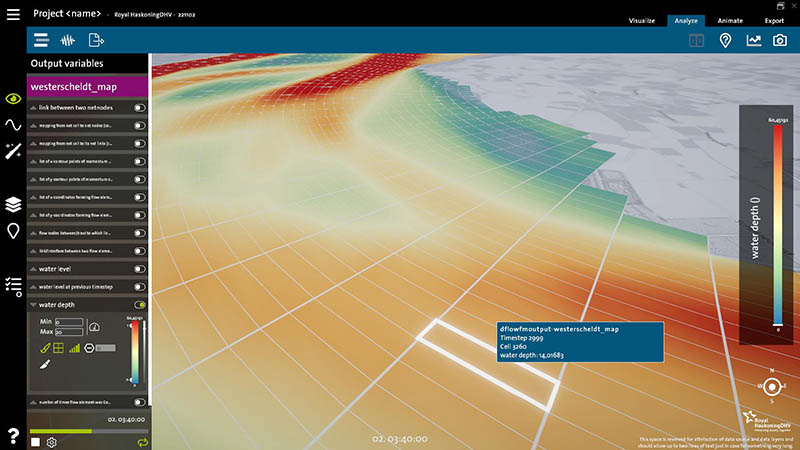Screen dimensions: 800x450
Task: Disable the 'water depth' toggle
Action: point(139,305)
